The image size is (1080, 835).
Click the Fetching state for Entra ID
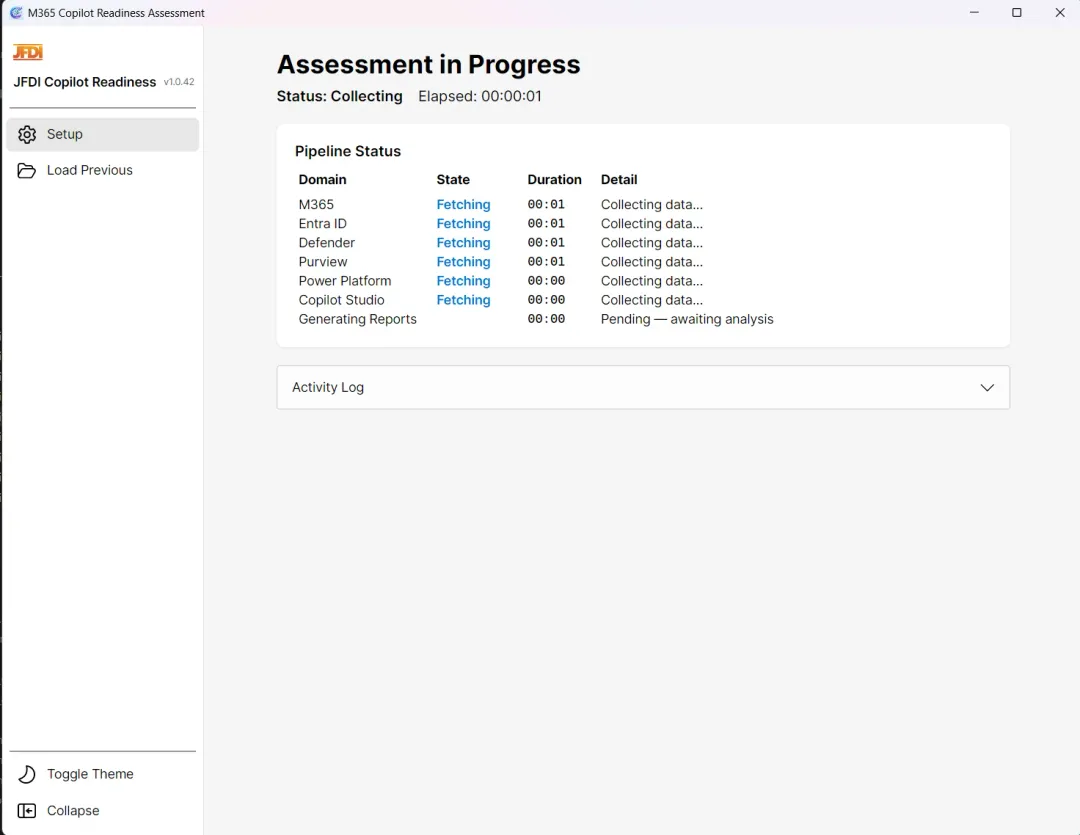(464, 224)
